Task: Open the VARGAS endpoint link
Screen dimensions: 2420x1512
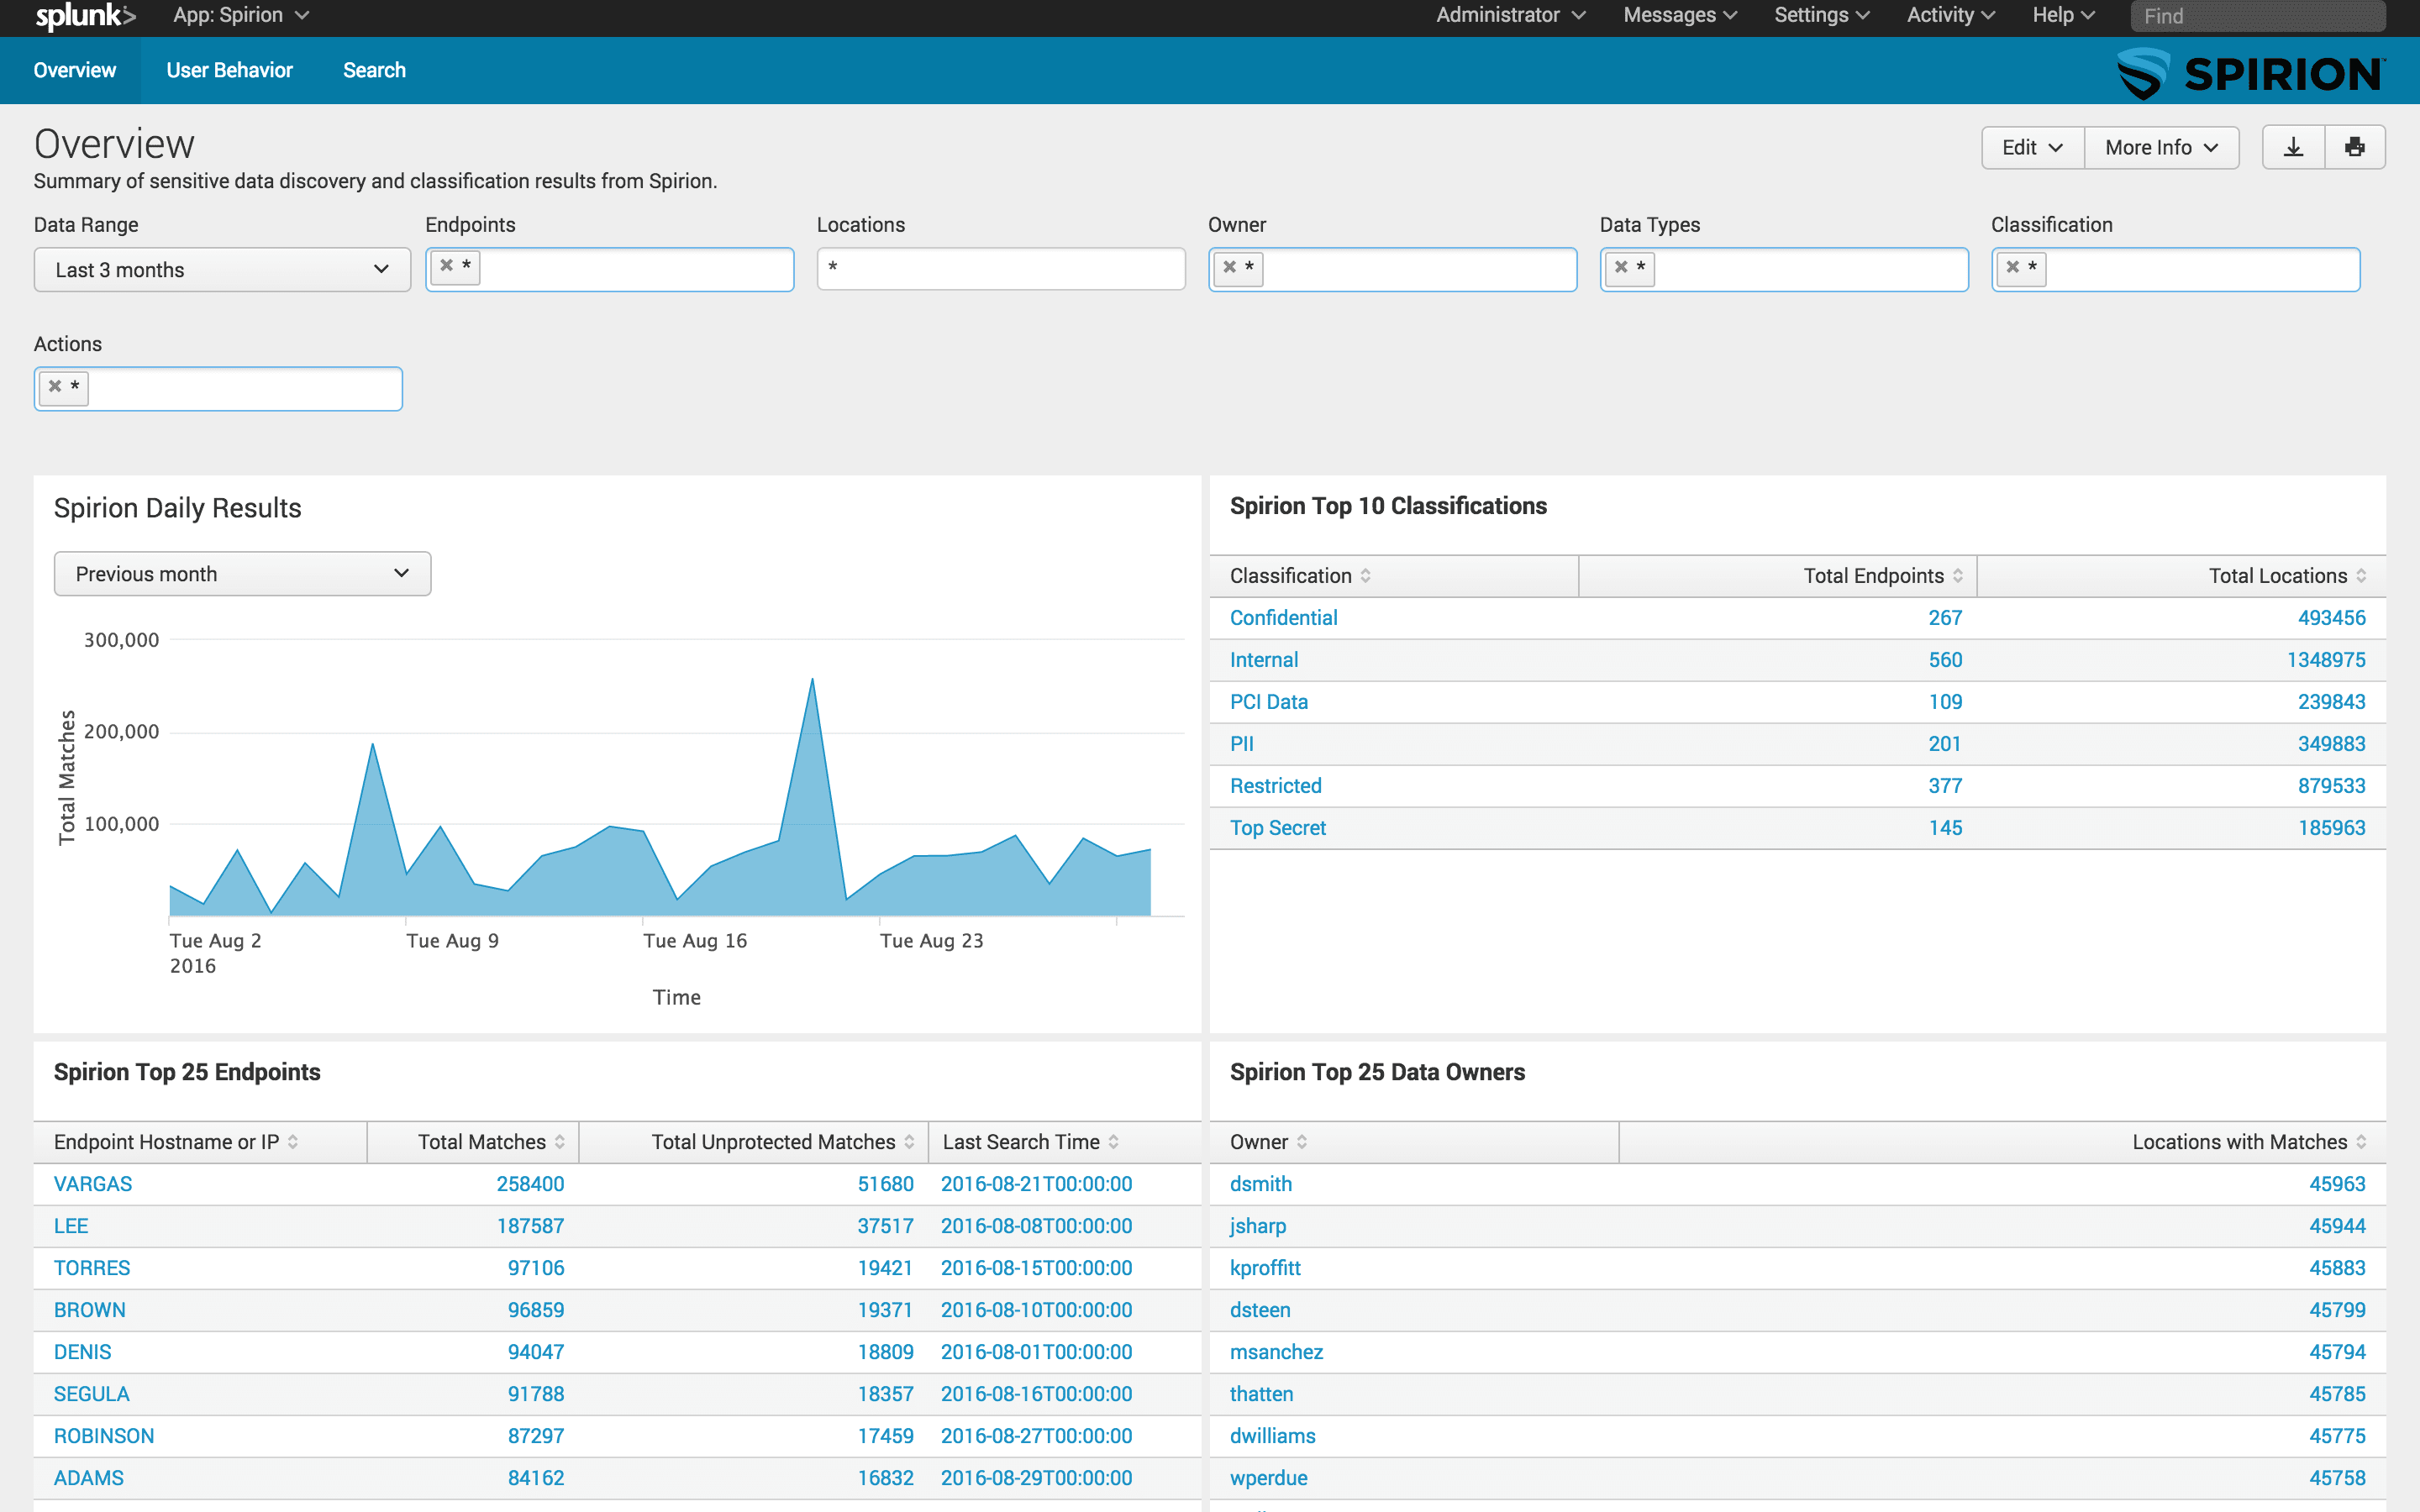Action: click(x=93, y=1184)
